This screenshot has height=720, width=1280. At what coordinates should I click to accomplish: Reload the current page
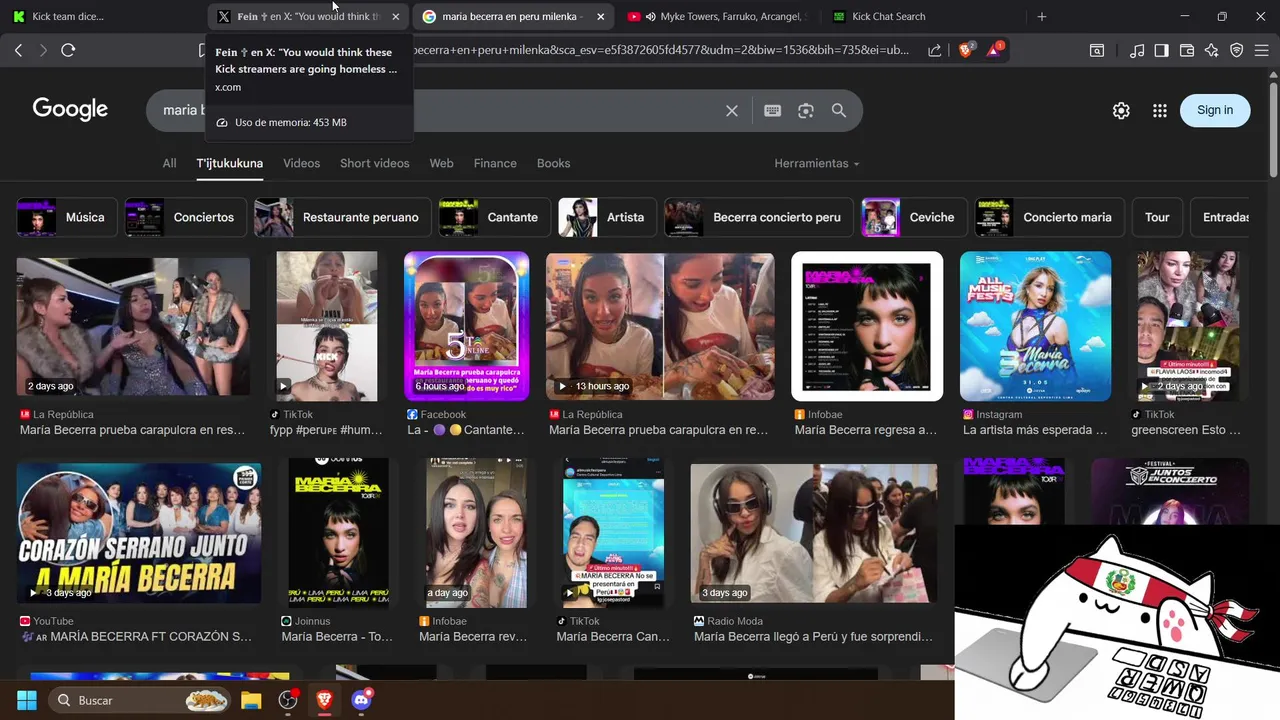[68, 50]
